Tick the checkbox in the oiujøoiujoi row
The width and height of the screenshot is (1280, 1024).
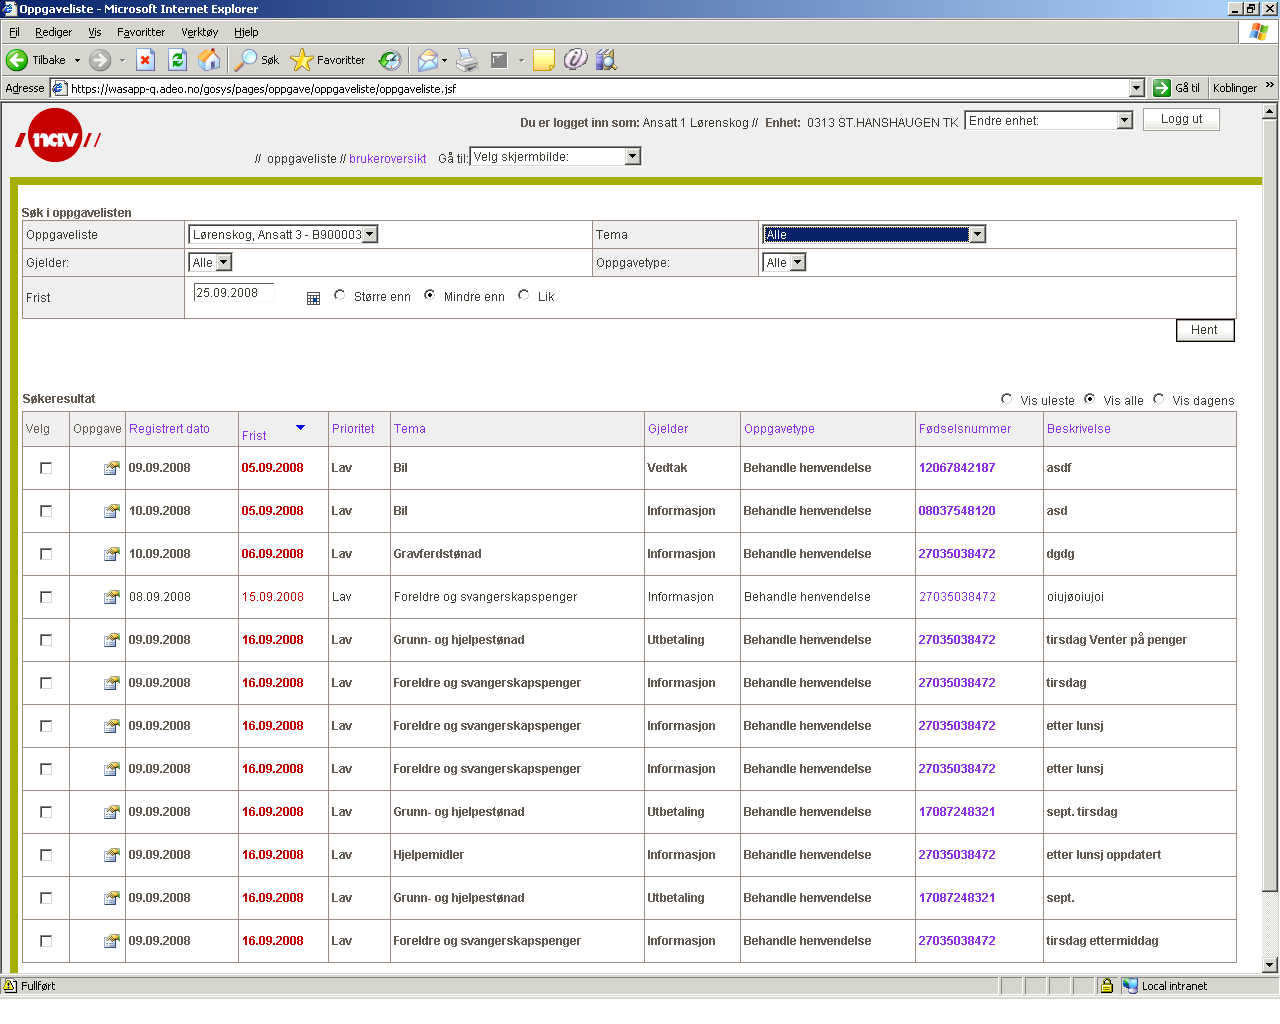pos(46,597)
